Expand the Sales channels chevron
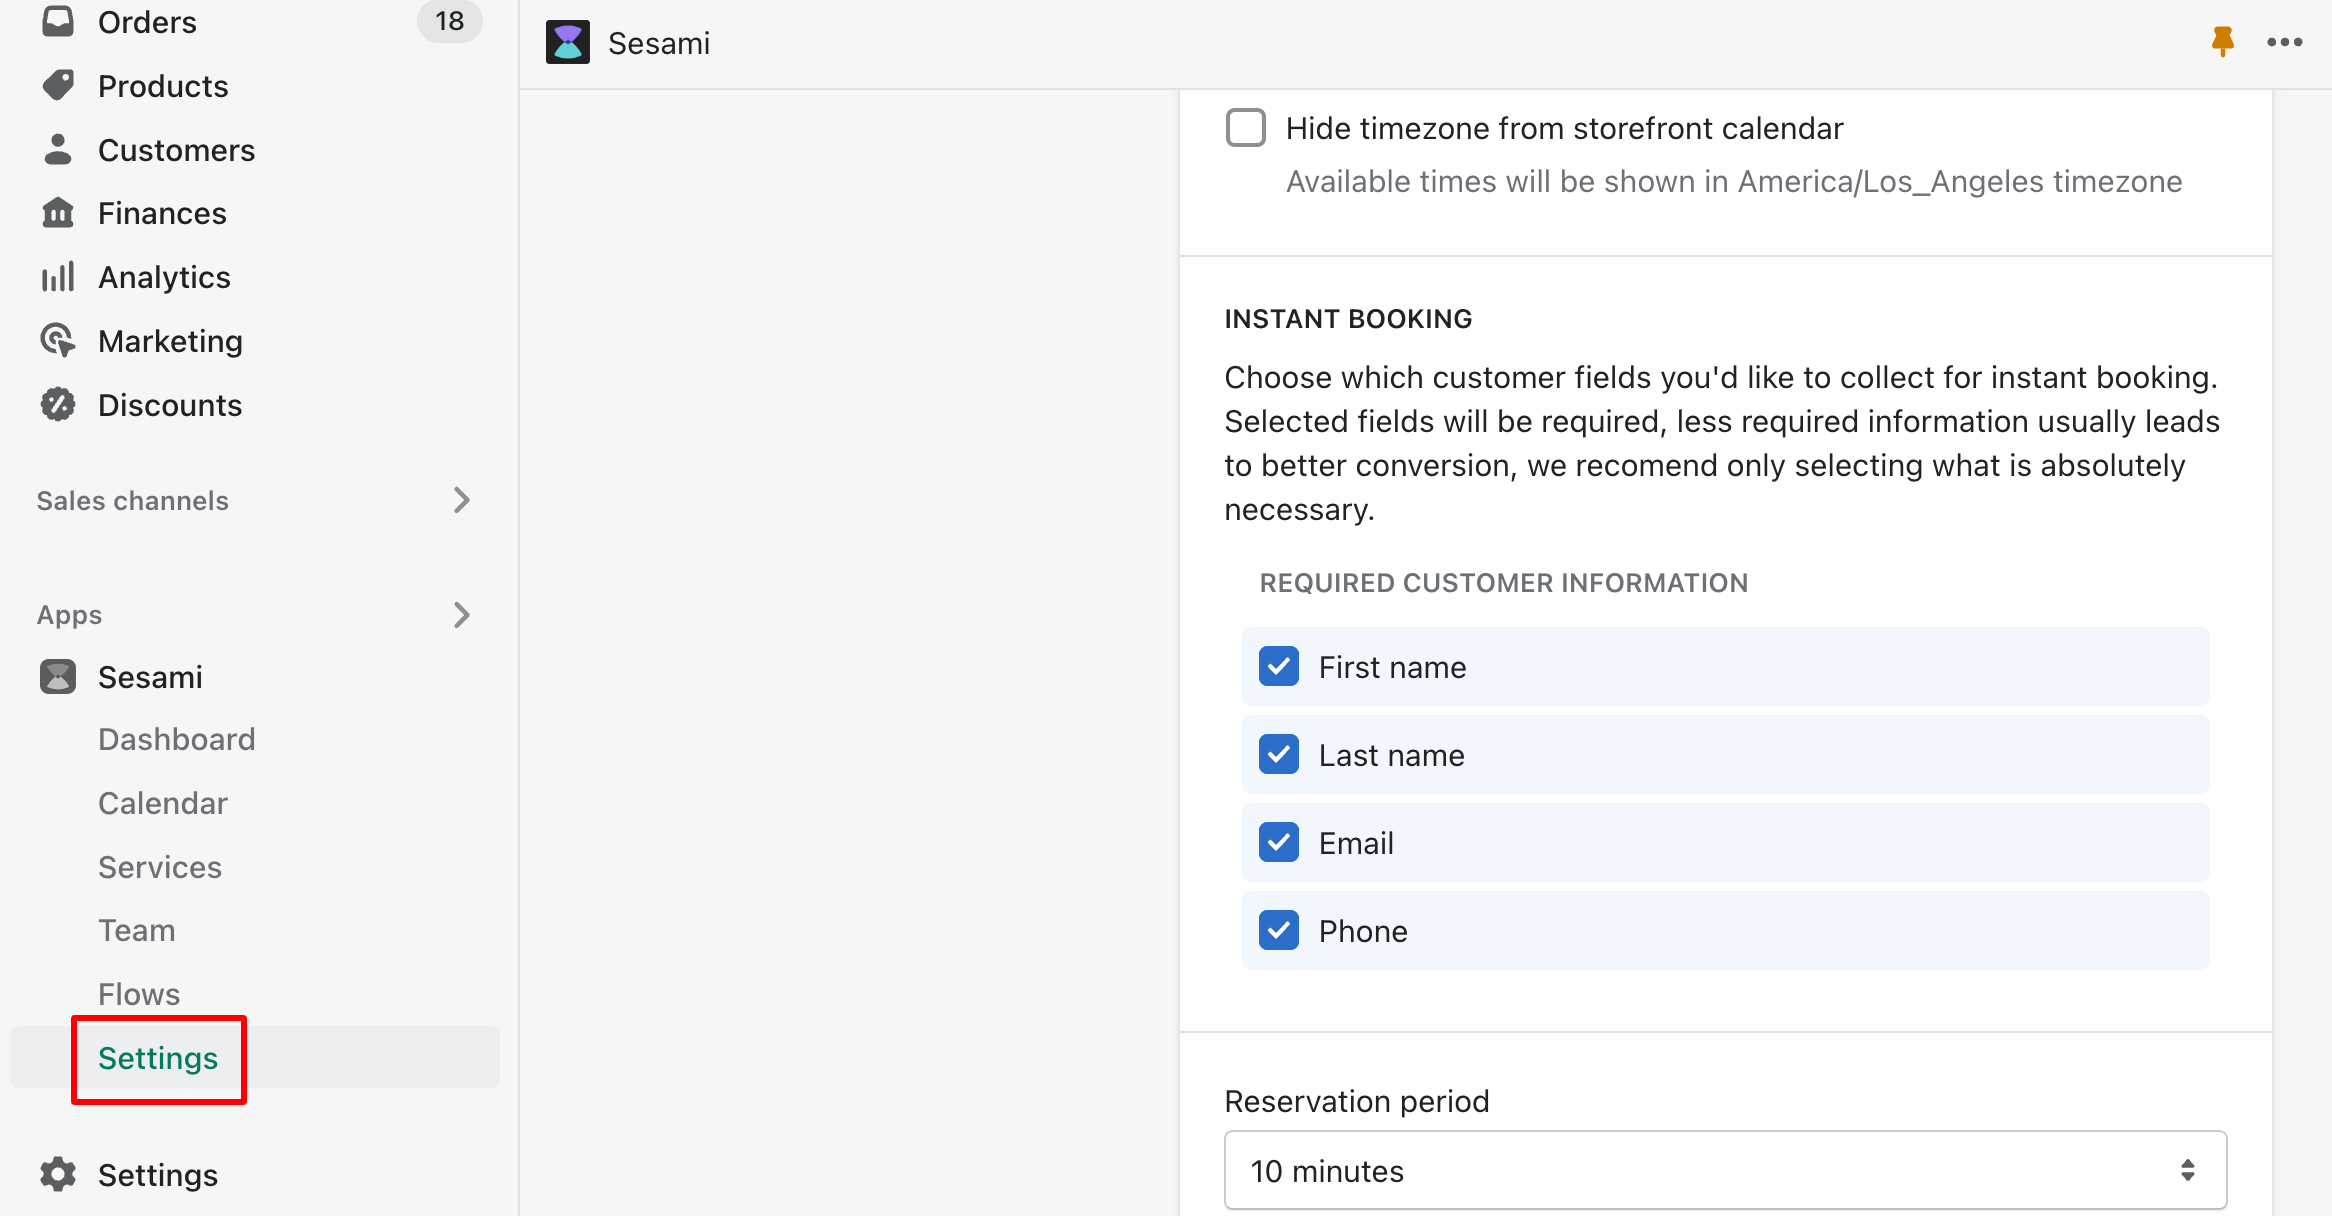The height and width of the screenshot is (1216, 2332). [x=461, y=500]
